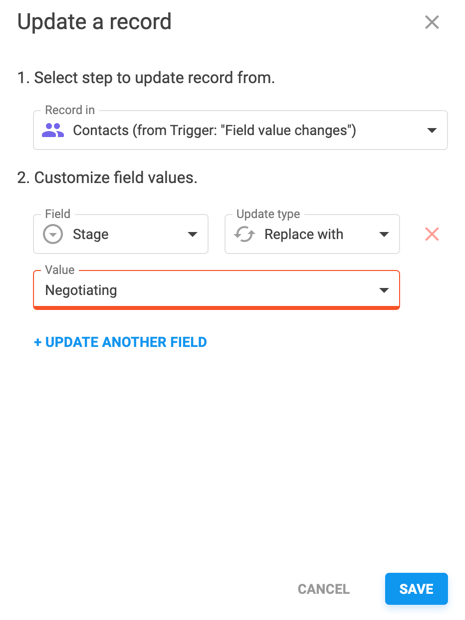Click the Stage field circle icon

click(x=53, y=234)
